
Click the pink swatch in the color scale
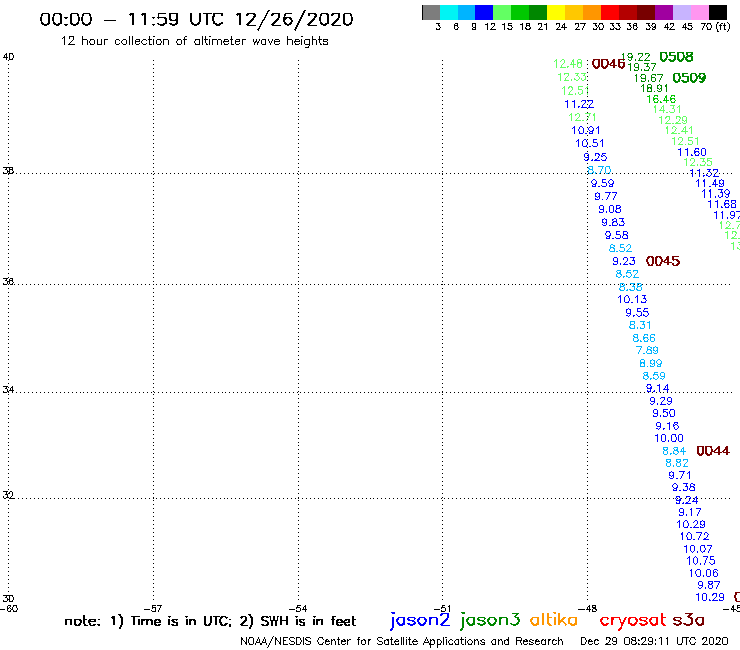pos(699,12)
